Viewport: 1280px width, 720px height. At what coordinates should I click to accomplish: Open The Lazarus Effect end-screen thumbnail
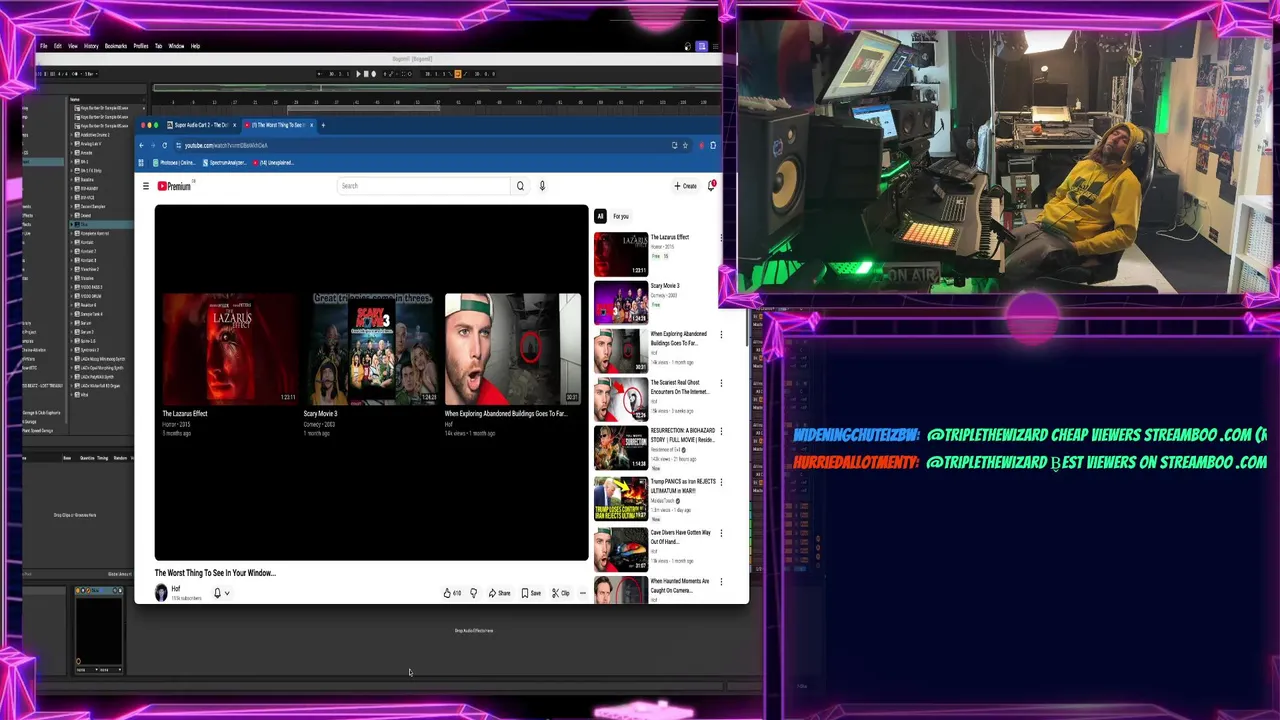click(x=231, y=348)
